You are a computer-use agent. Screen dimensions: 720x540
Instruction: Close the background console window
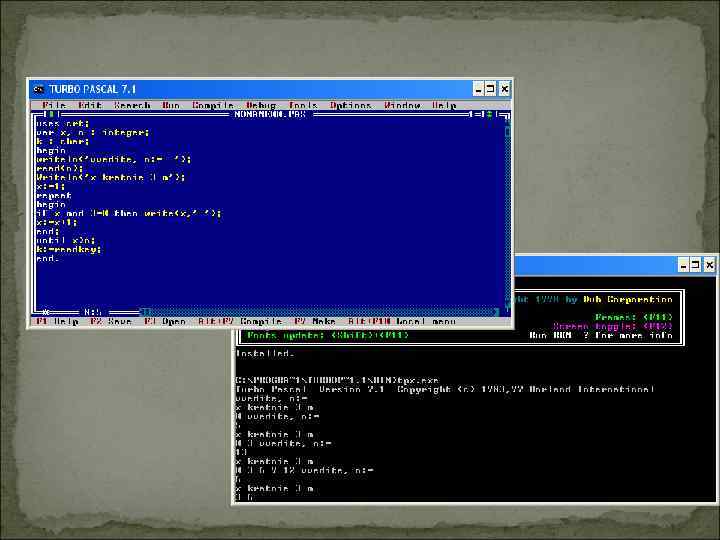click(709, 265)
